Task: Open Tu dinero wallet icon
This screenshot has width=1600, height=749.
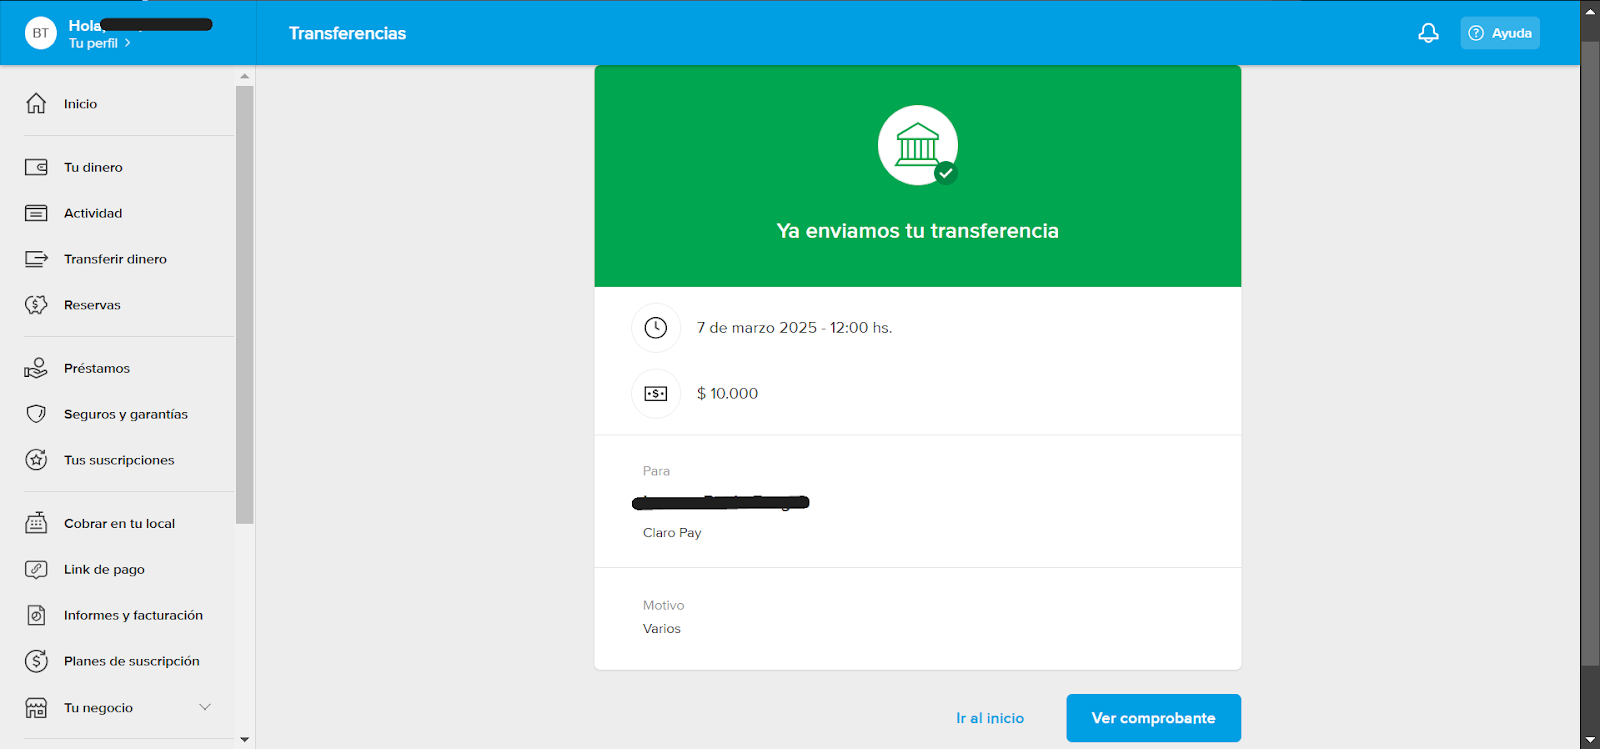Action: pyautogui.click(x=36, y=167)
